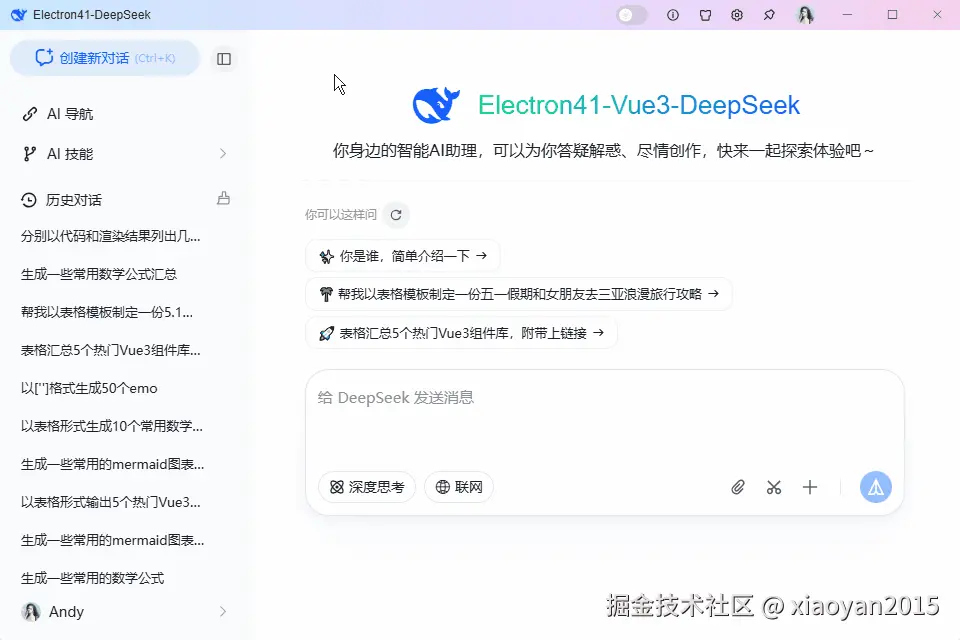Pin the window with the pin icon
Viewport: 960px width, 640px height.
click(x=768, y=14)
